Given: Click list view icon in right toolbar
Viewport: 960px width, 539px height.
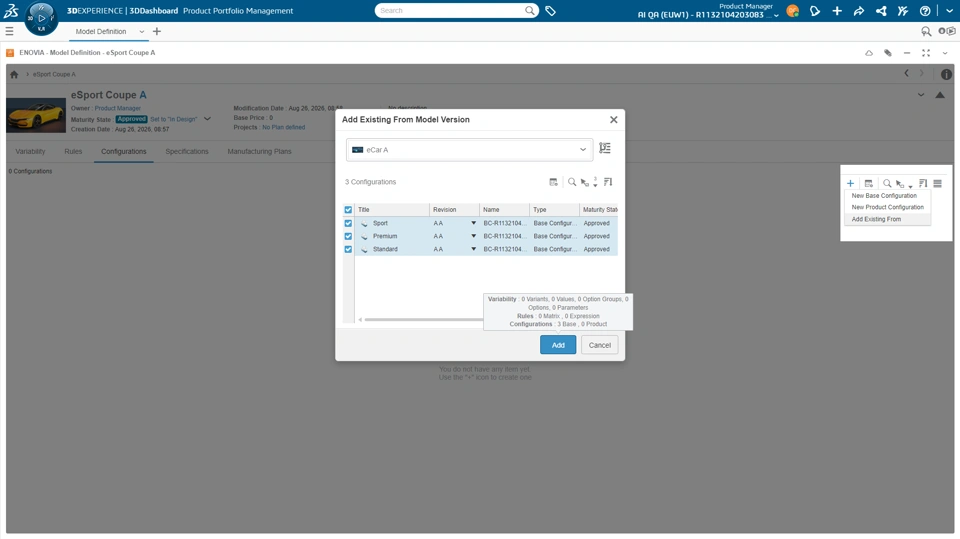Looking at the screenshot, I should click(937, 183).
